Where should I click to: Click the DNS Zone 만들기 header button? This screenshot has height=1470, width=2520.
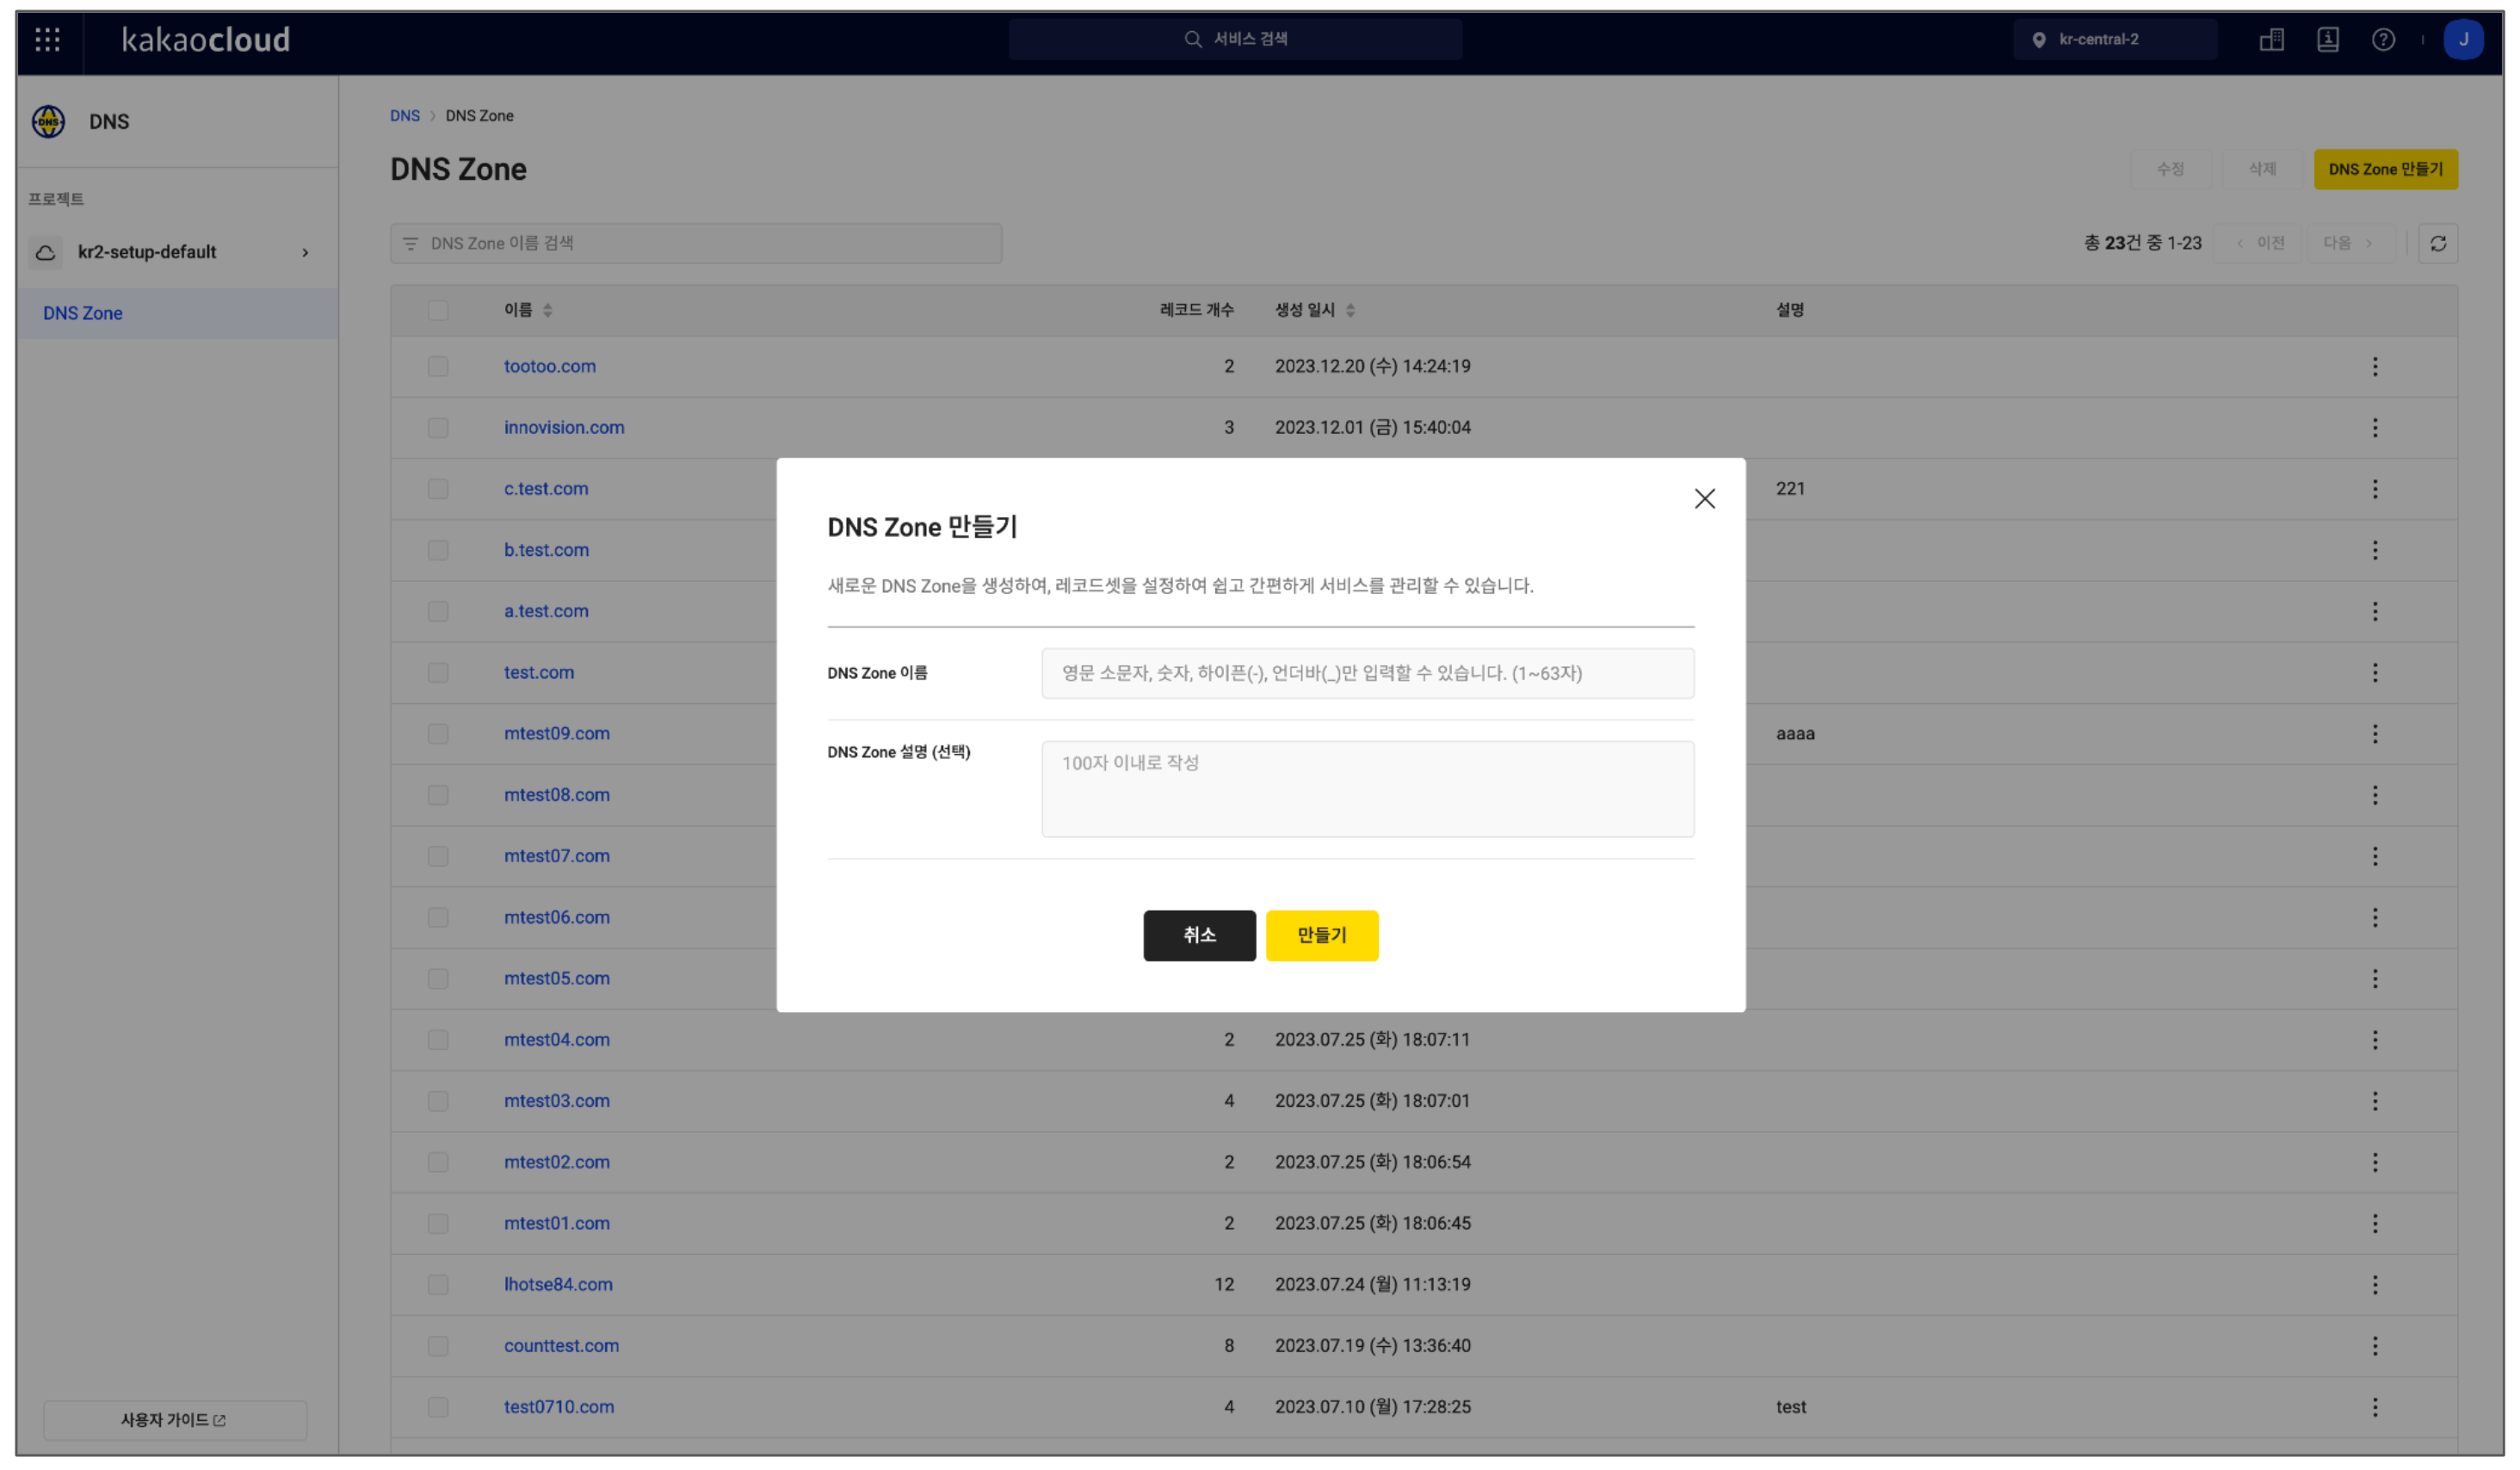pyautogui.click(x=2385, y=169)
